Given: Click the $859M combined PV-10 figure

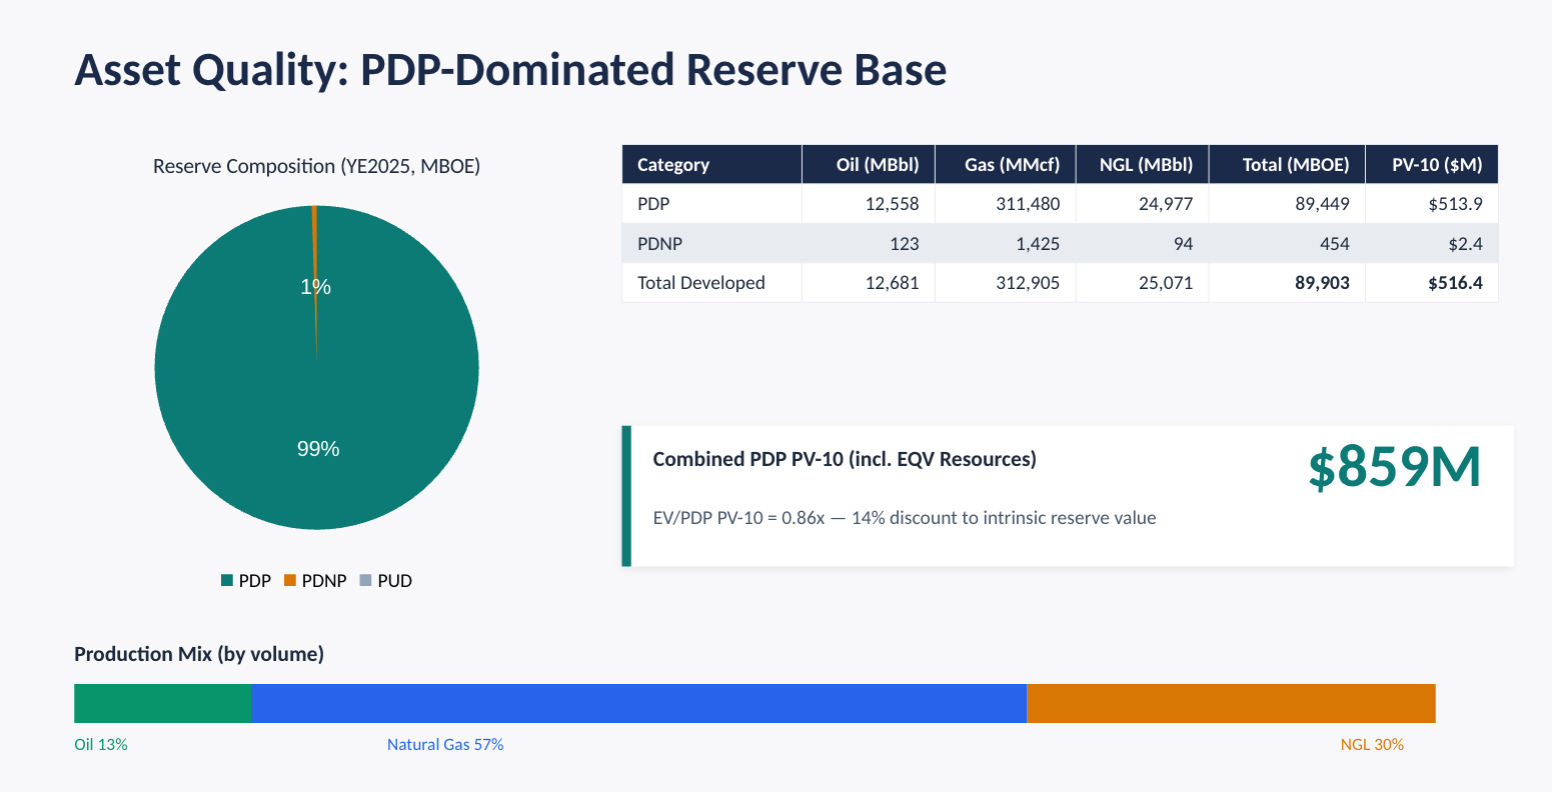Looking at the screenshot, I should (x=1394, y=468).
